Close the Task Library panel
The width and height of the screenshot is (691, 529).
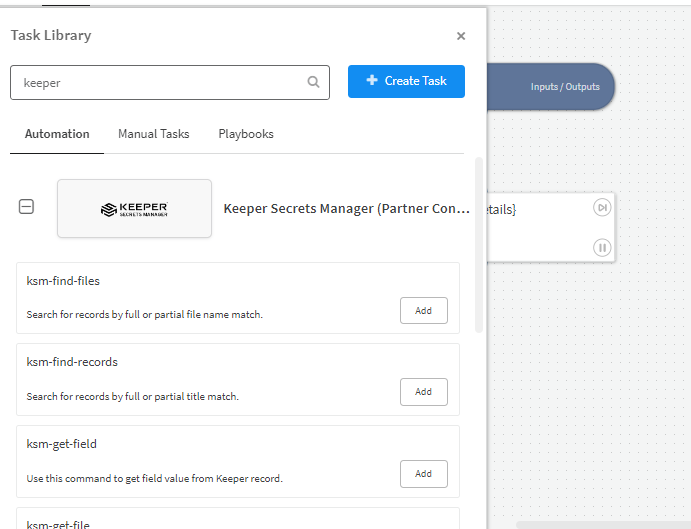click(x=461, y=36)
